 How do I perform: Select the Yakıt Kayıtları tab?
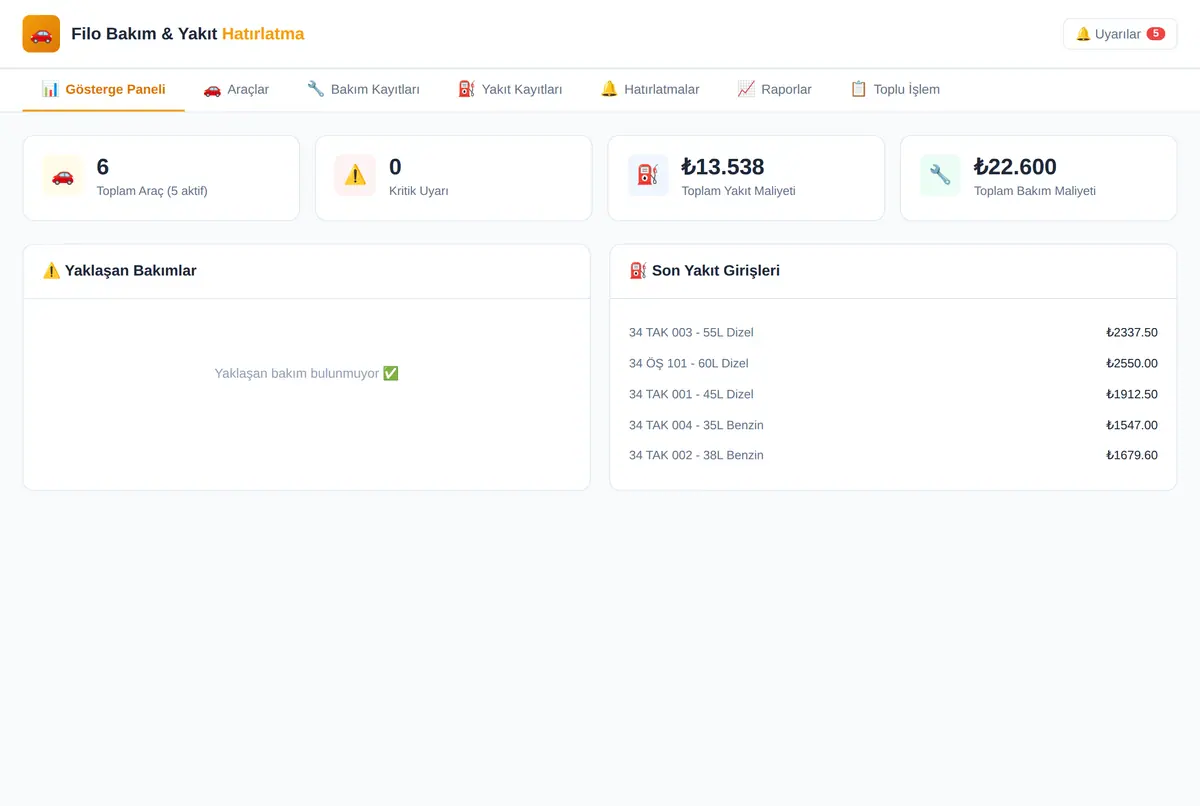pyautogui.click(x=510, y=89)
